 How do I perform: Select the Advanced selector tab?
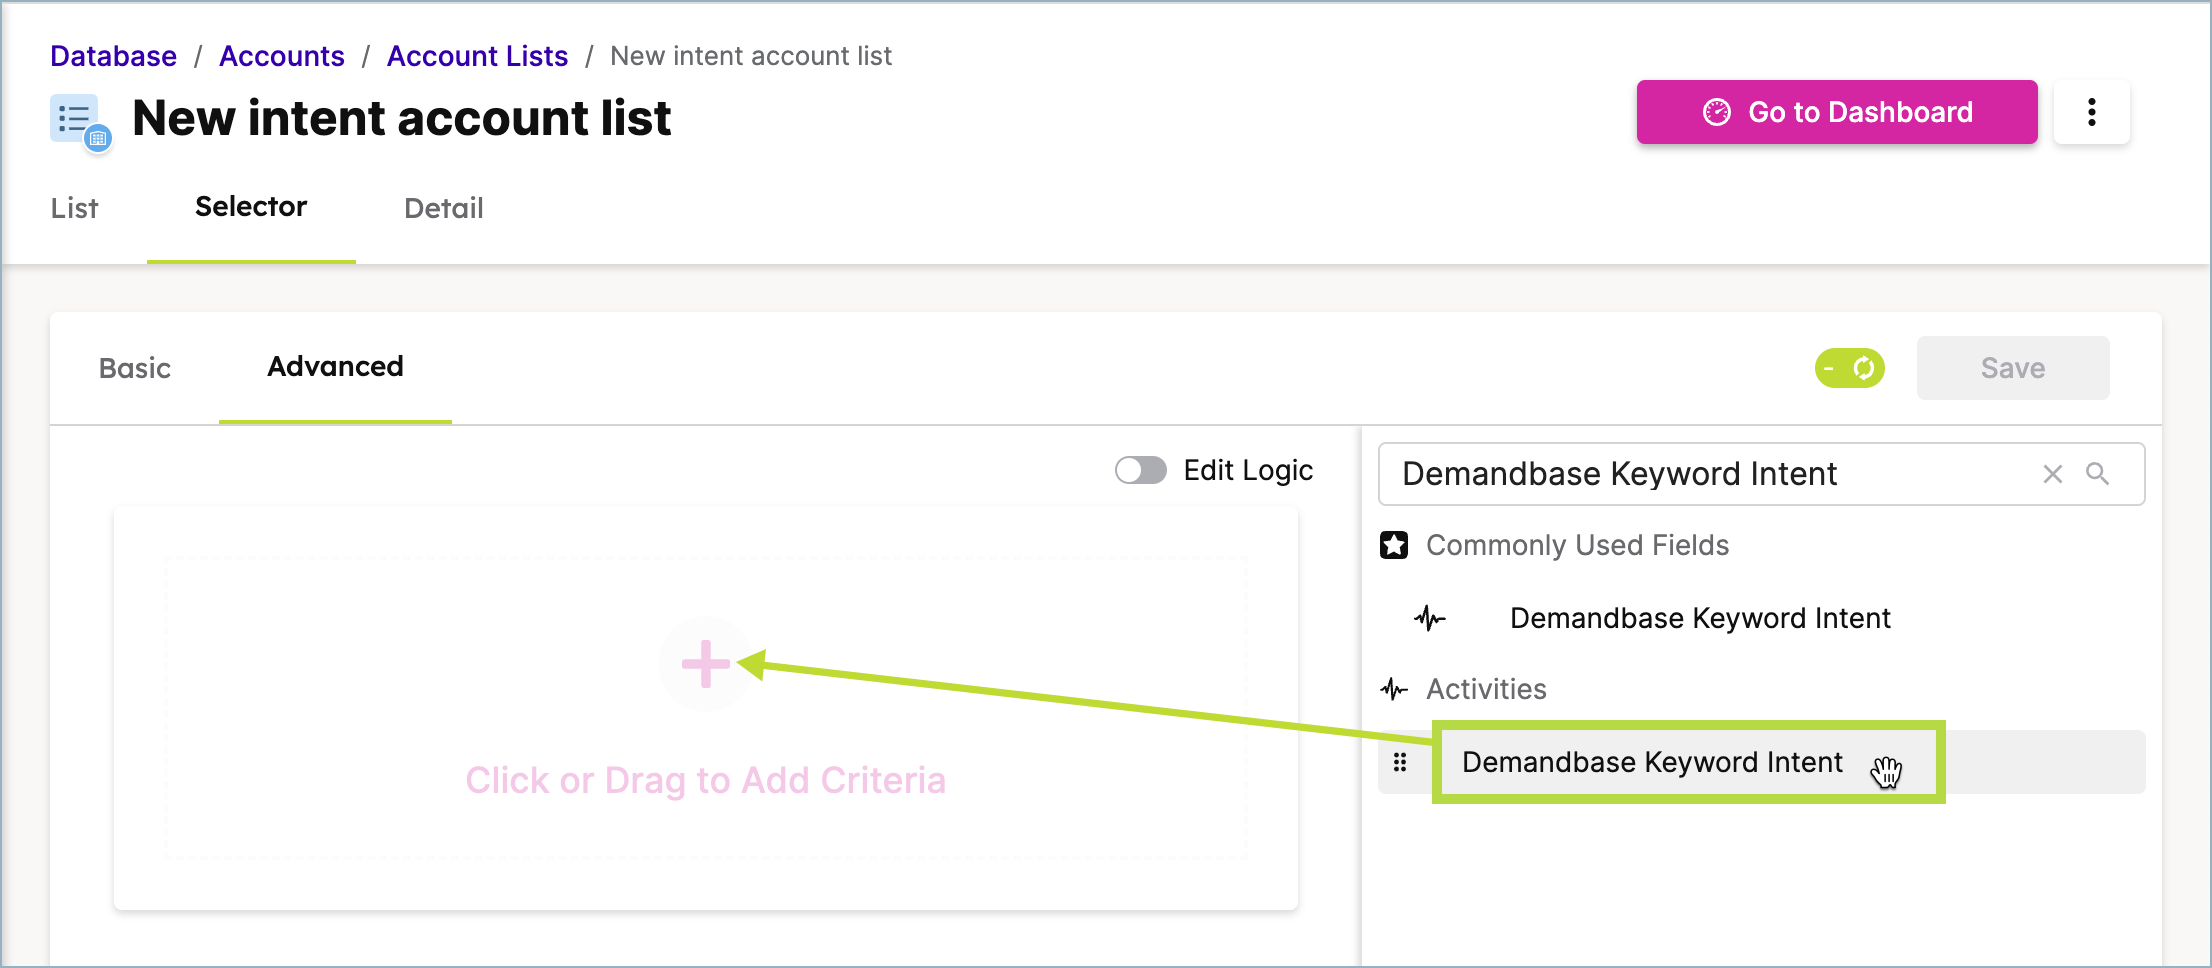pyautogui.click(x=335, y=366)
